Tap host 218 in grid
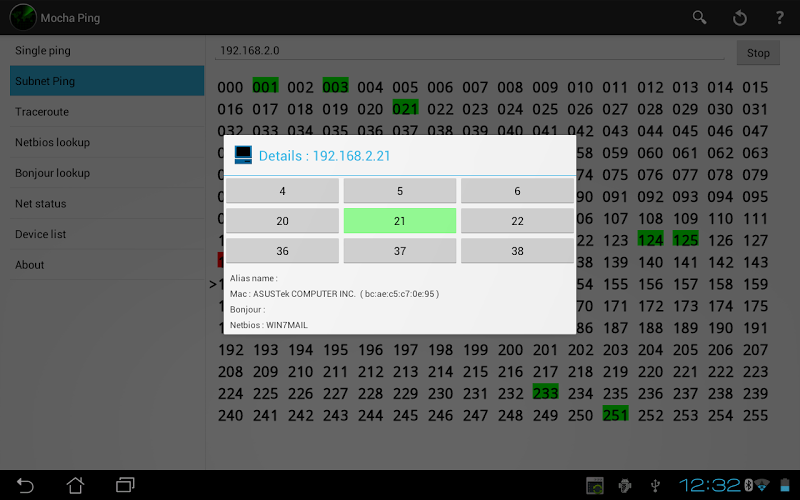The width and height of the screenshot is (800, 500). coord(581,372)
